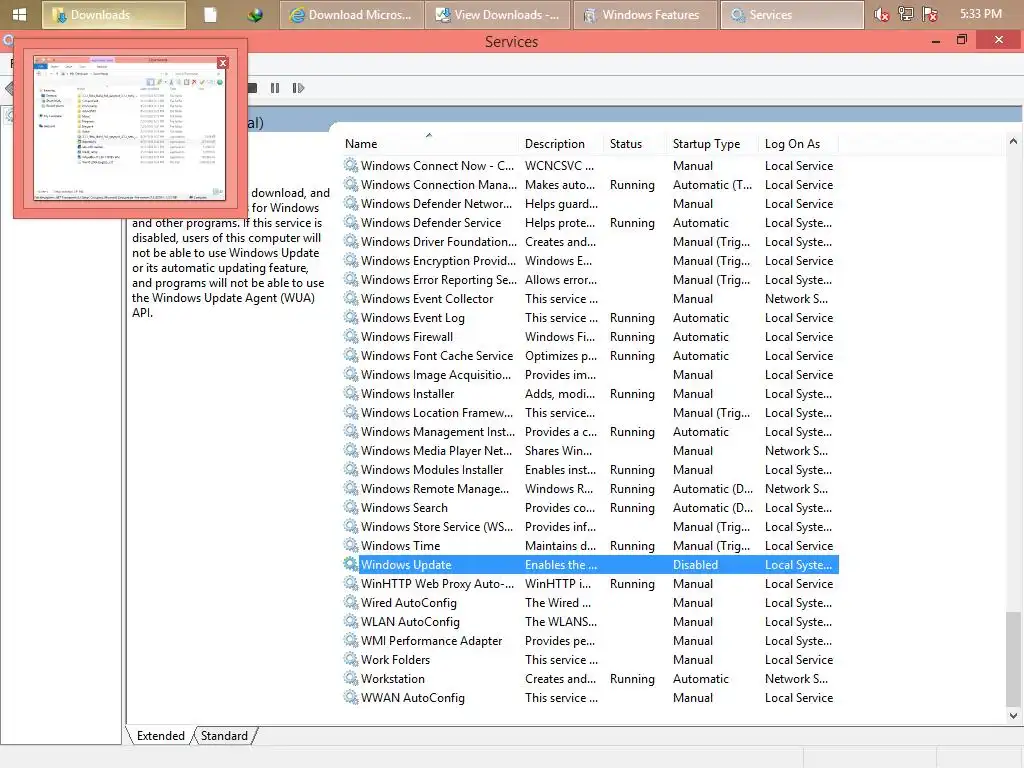This screenshot has width=1024, height=768.
Task: Select Windows Management Instrumentation service name
Action: click(x=438, y=432)
